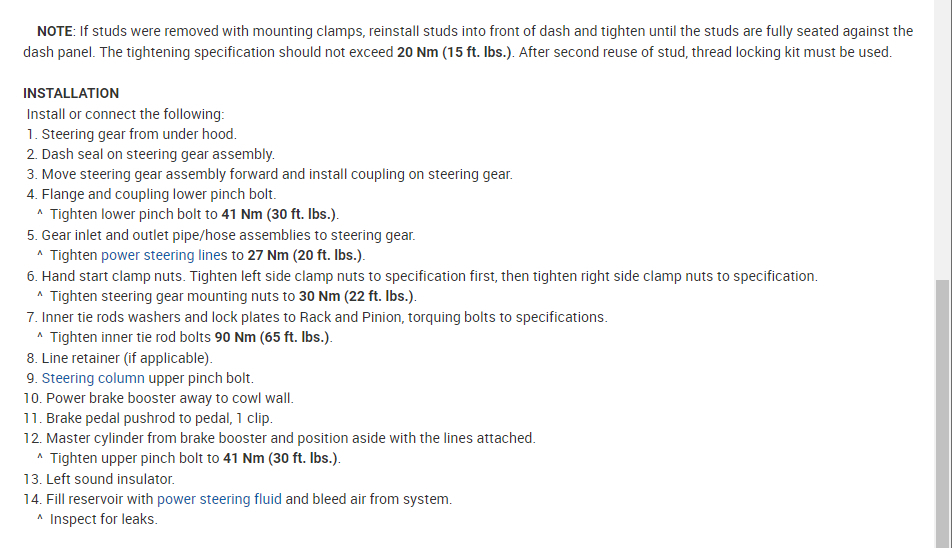
Task: Follow the Steering column link
Action: point(93,378)
